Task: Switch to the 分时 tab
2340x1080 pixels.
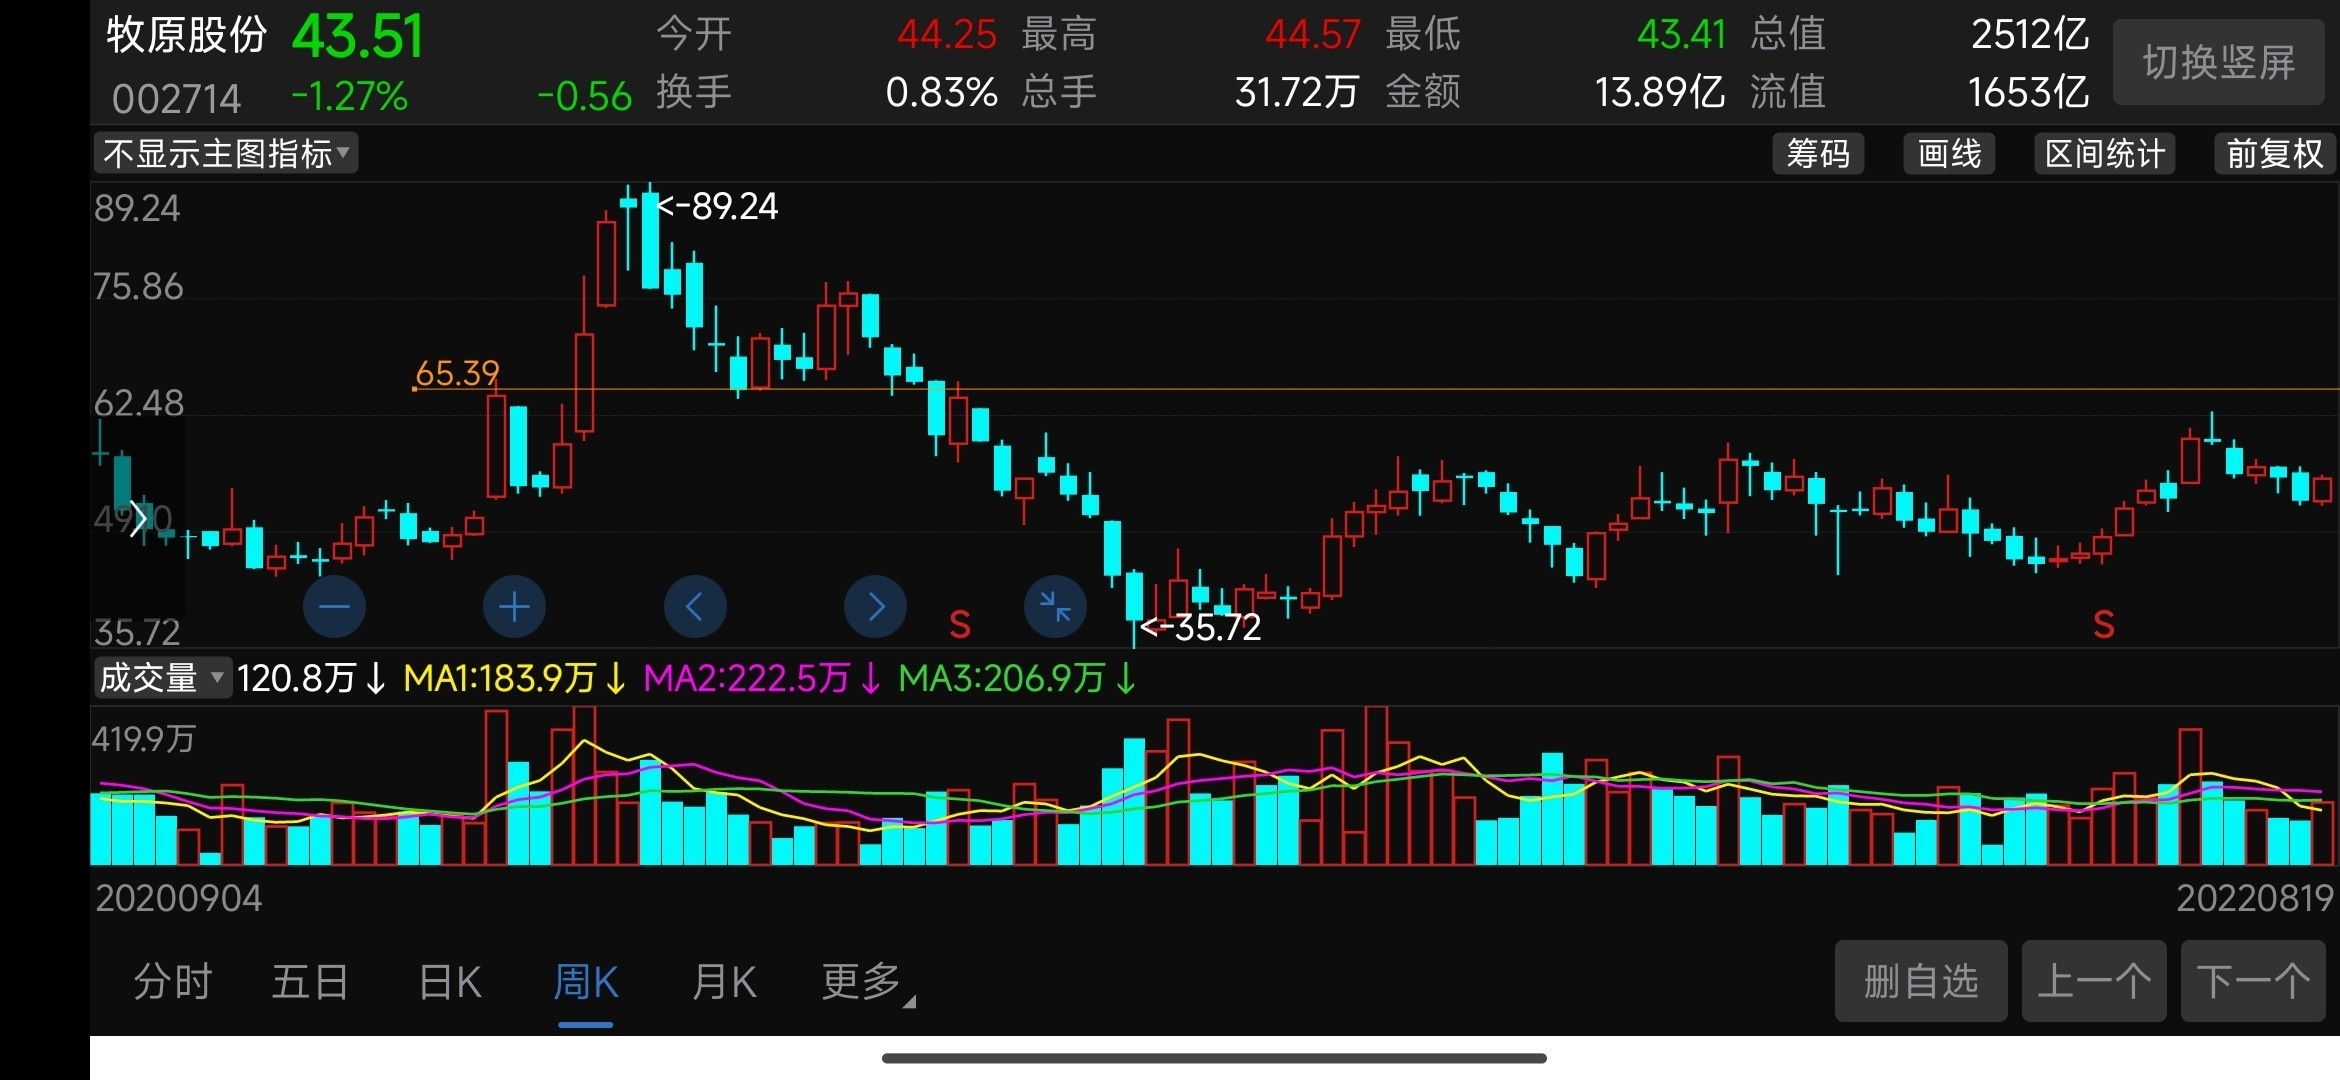Action: (x=173, y=982)
